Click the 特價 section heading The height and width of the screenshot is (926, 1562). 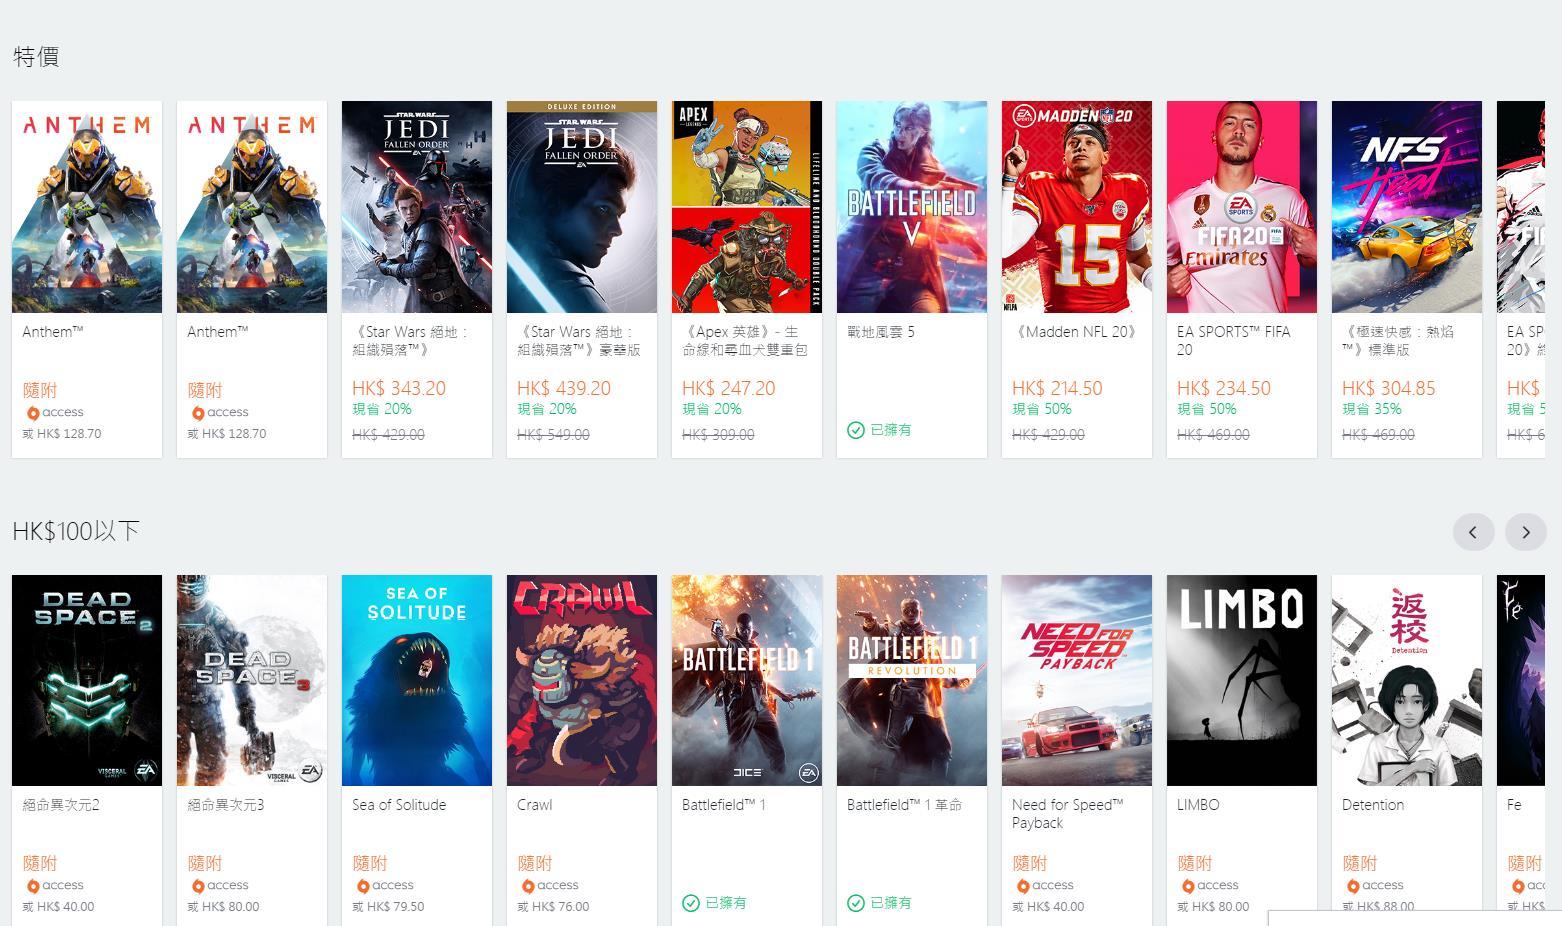coord(36,57)
